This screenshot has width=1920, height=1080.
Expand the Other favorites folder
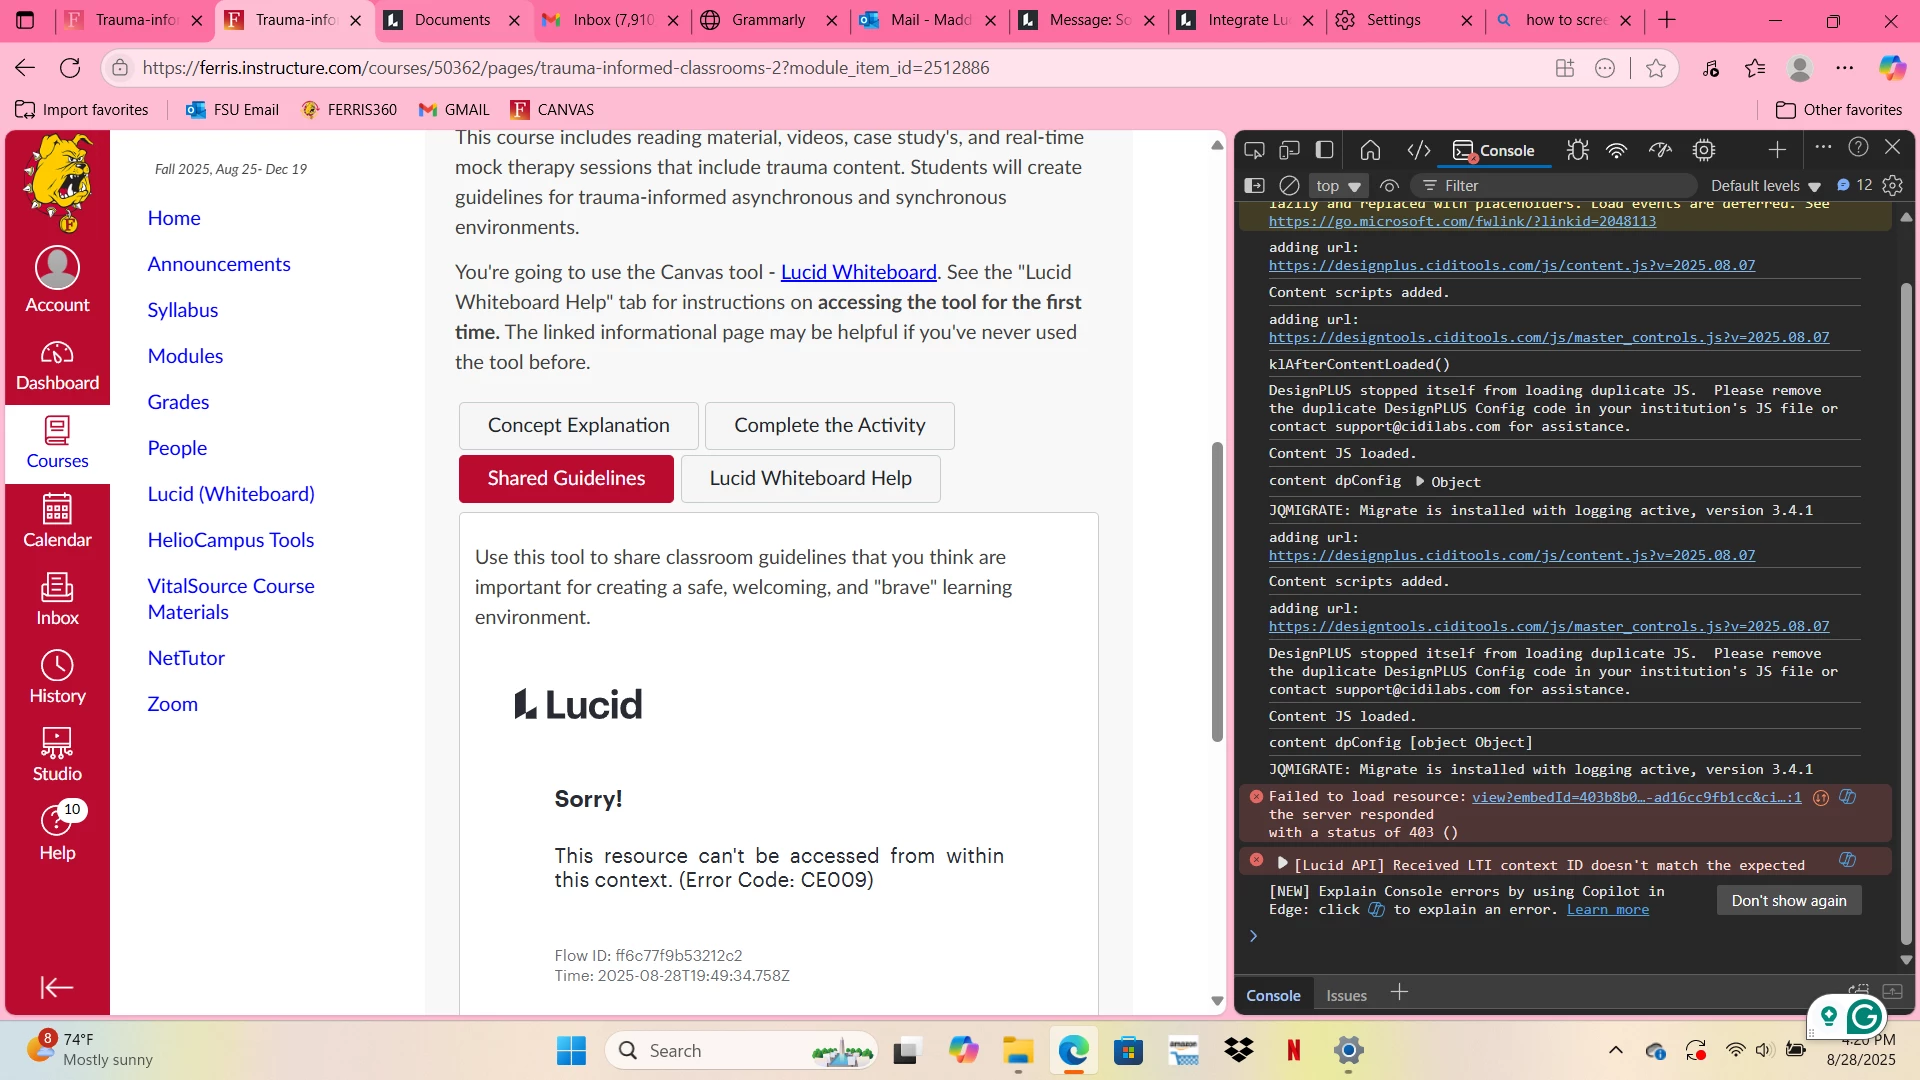point(1839,110)
